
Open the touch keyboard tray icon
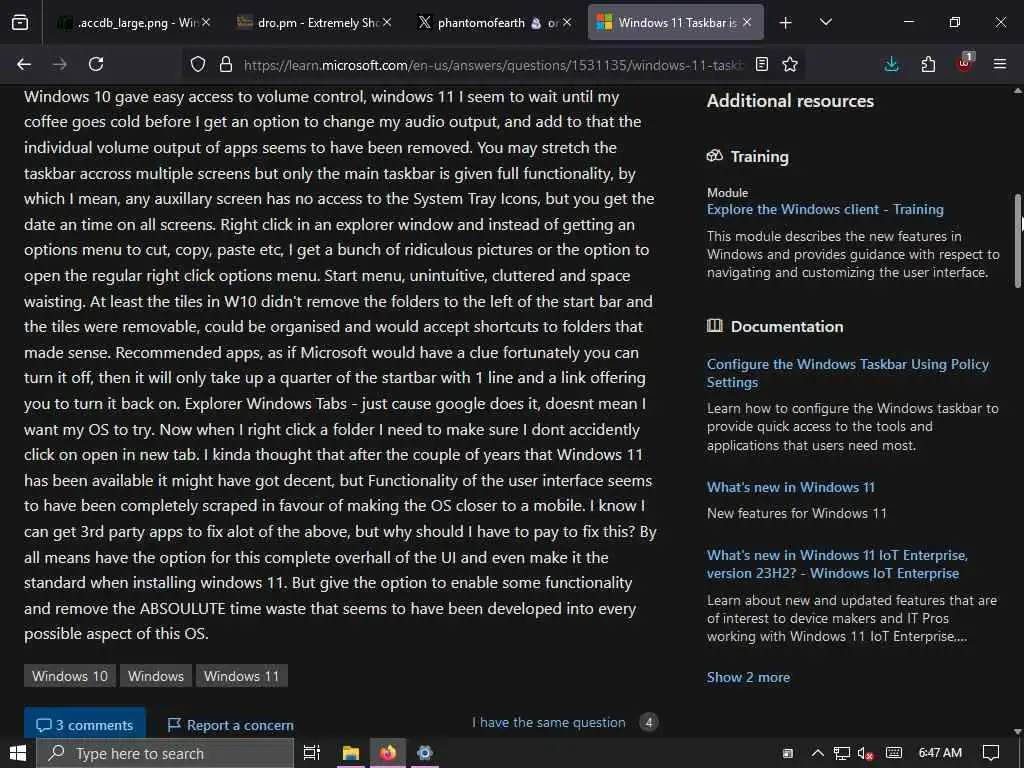893,753
